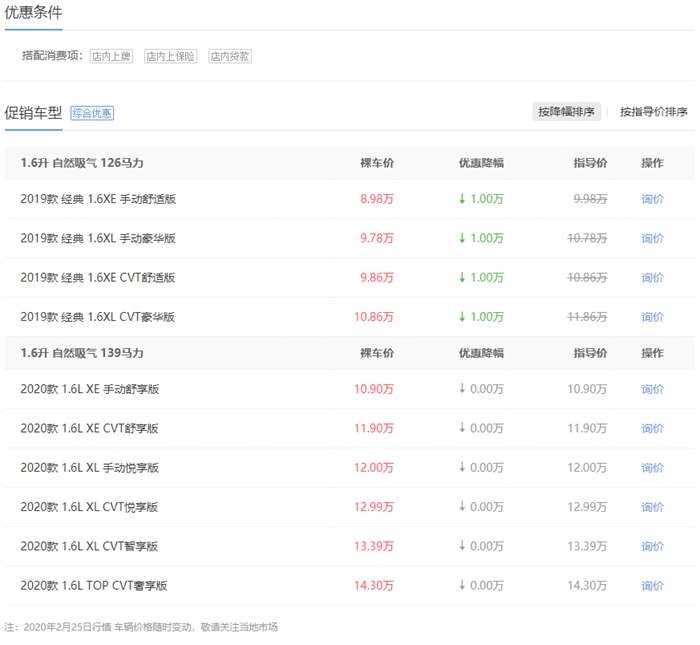Open 2020款 1.6L XL CVT智享版 model
This screenshot has height=645, width=700.
tap(89, 546)
